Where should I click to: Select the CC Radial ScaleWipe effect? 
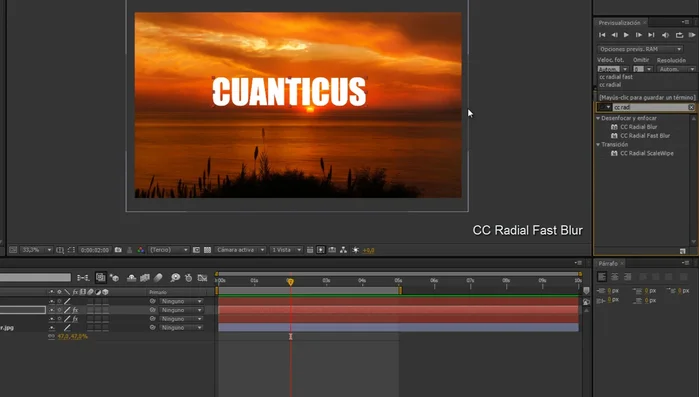(x=646, y=153)
